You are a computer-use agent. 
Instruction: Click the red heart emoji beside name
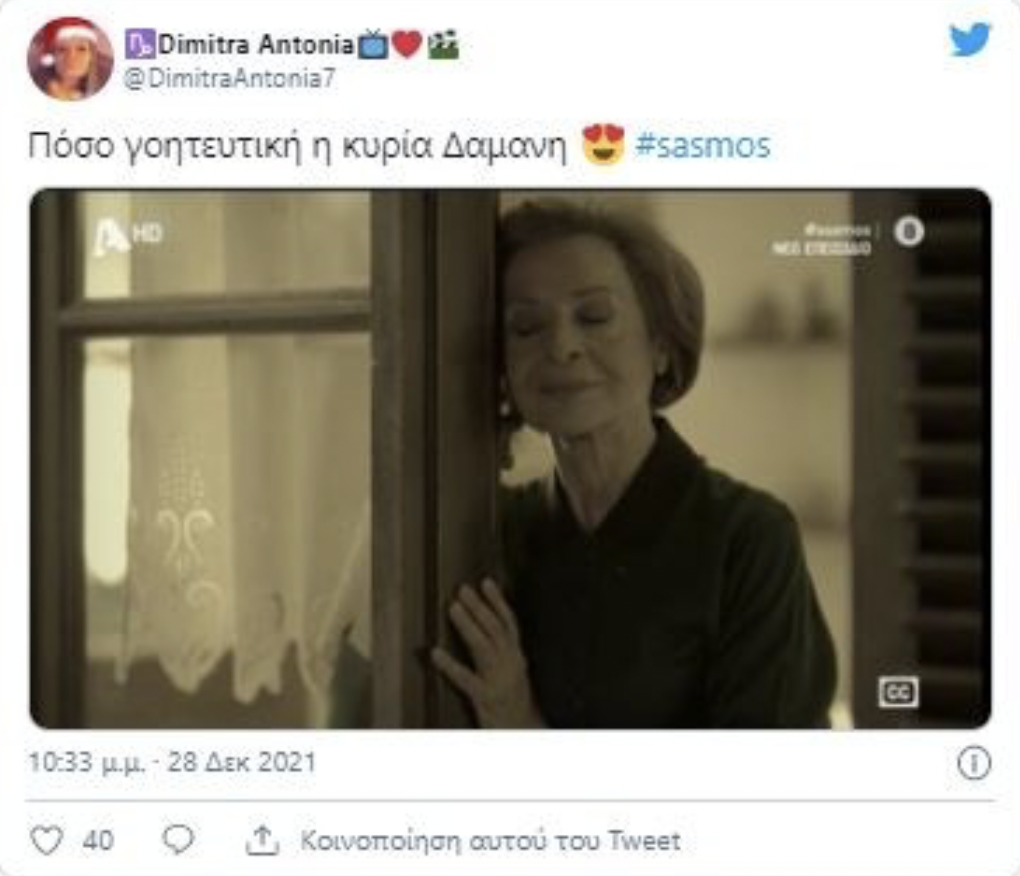(x=407, y=44)
